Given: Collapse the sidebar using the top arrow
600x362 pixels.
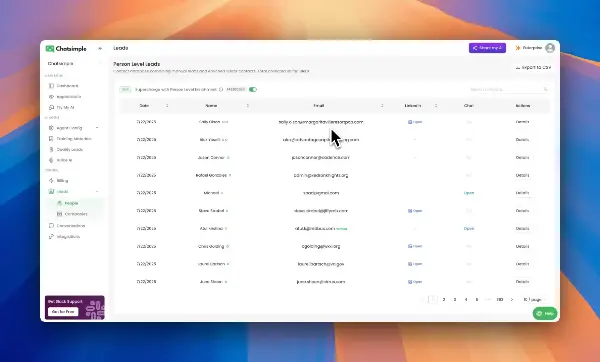Looking at the screenshot, I should pyautogui.click(x=100, y=49).
